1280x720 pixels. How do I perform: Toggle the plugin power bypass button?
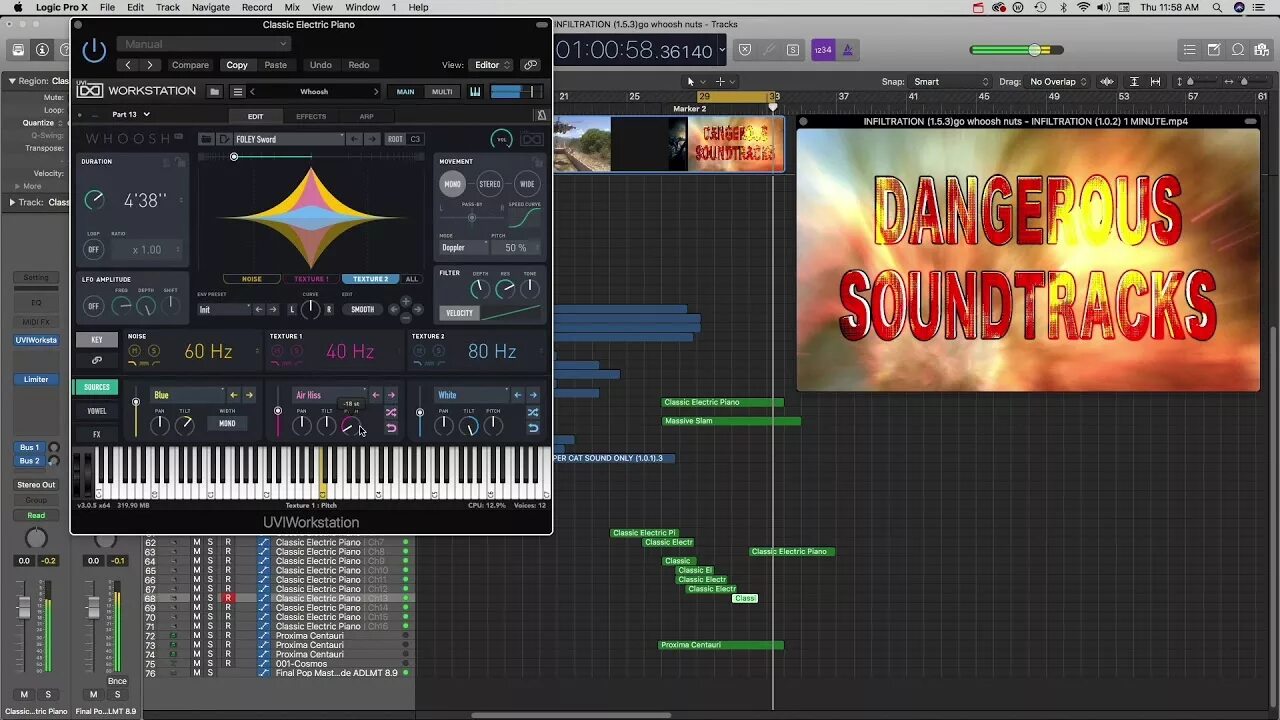94,50
